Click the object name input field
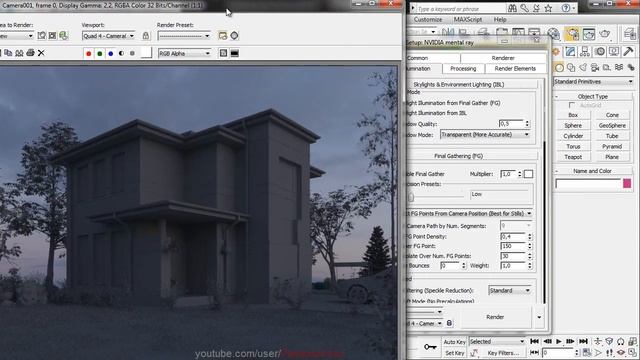The width and height of the screenshot is (640, 360). 588,184
